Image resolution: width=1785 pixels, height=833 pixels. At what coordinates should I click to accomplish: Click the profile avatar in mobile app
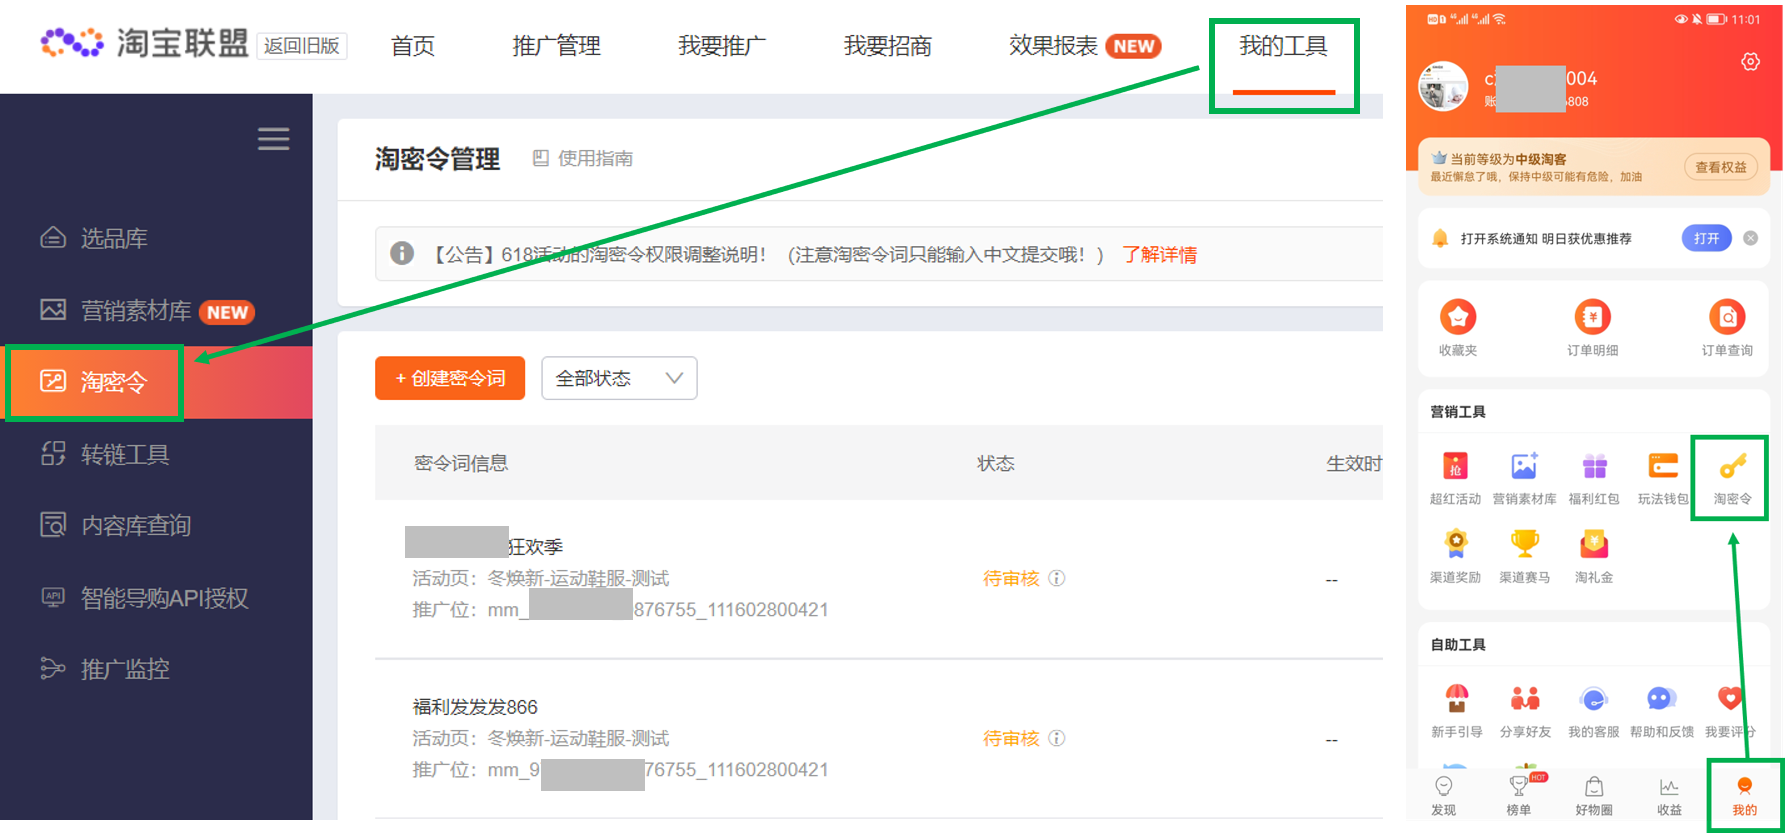pos(1443,86)
